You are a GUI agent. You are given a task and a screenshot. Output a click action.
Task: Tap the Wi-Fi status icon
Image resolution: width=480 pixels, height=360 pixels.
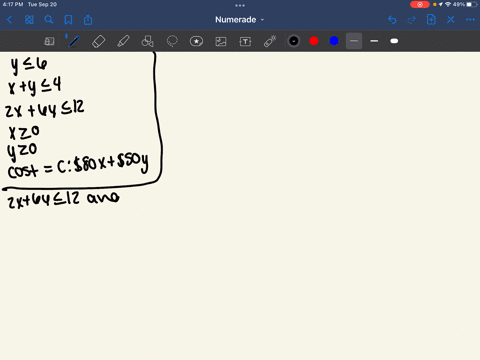(448, 4)
